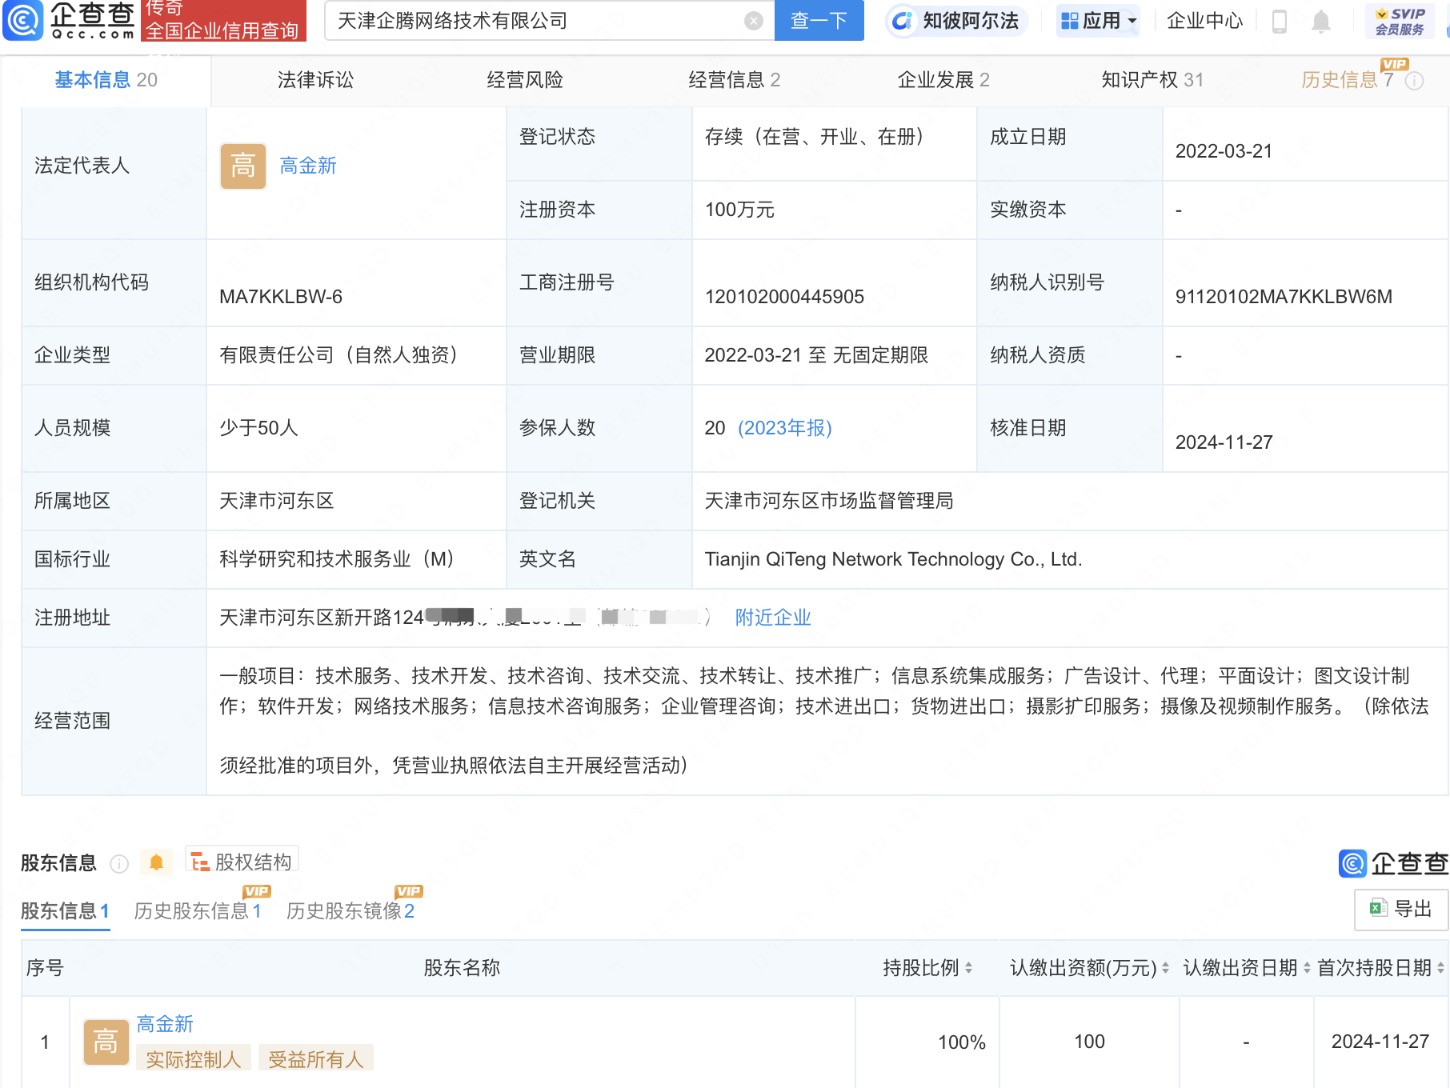Click the info icon next to 历史信息
Screen dimensions: 1450x1088
click(x=1414, y=81)
